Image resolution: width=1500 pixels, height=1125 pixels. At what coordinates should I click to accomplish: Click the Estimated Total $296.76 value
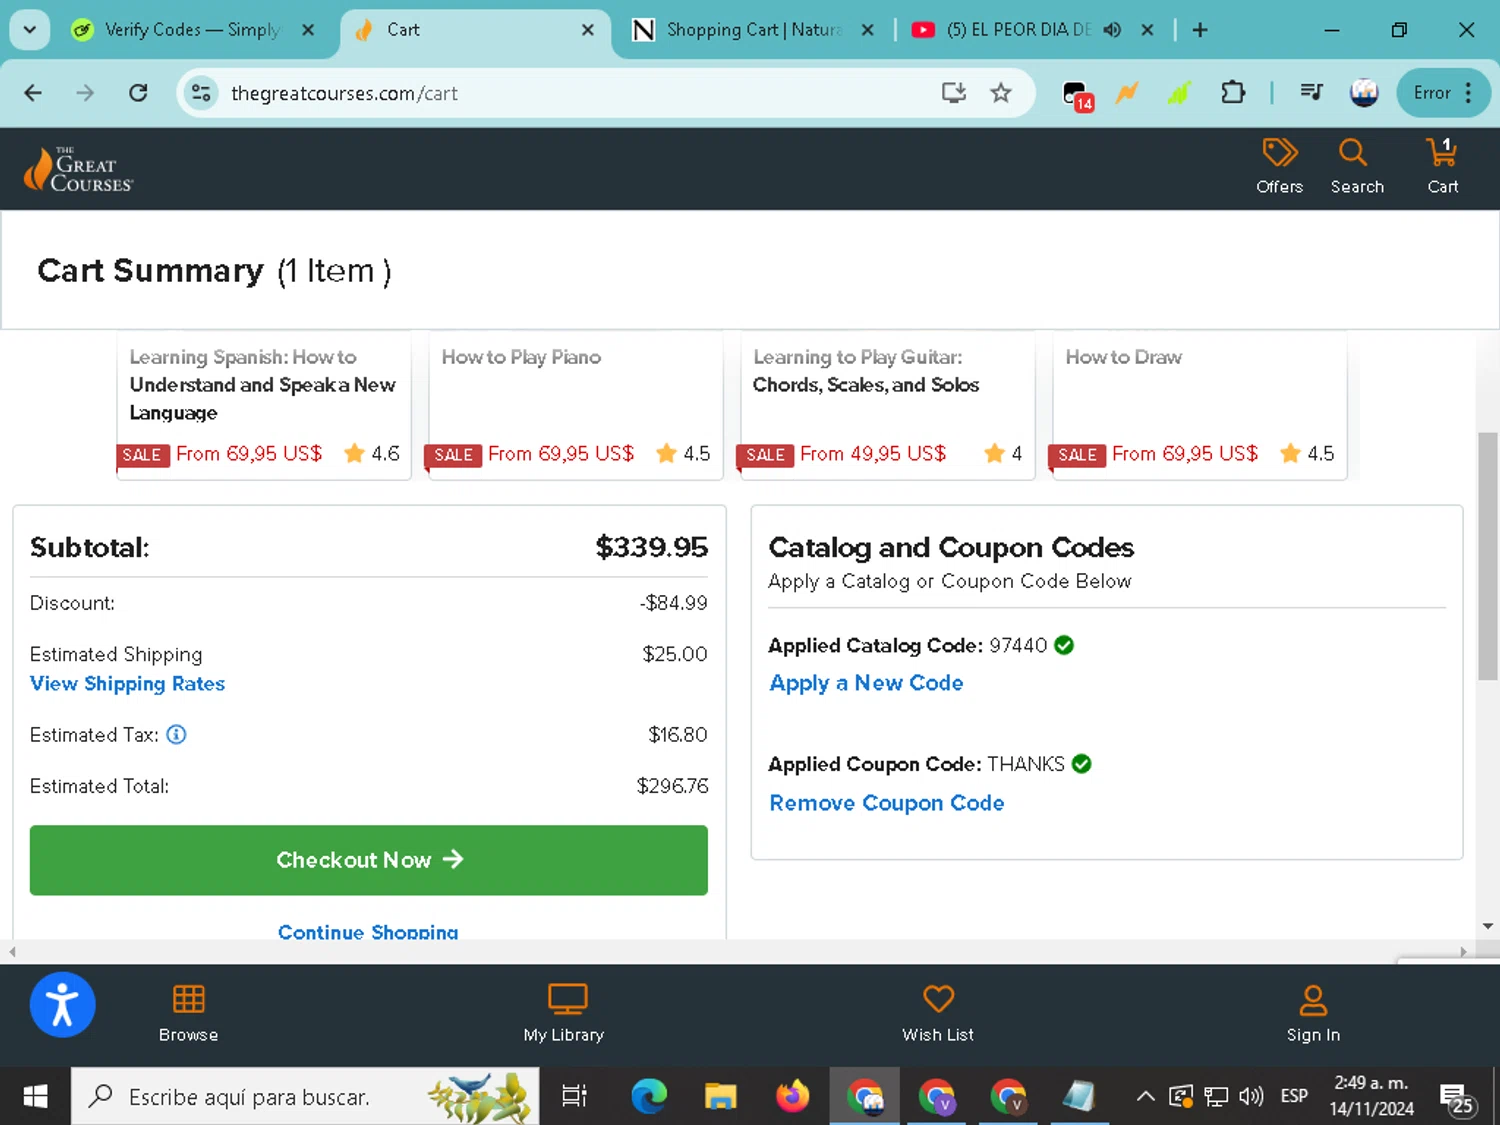672,786
